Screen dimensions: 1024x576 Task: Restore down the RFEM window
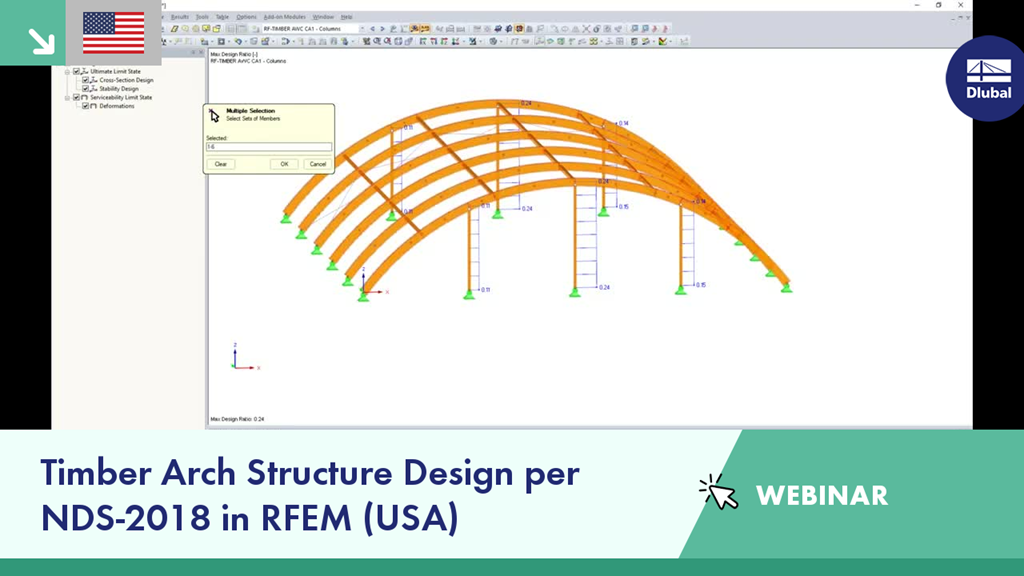938,5
